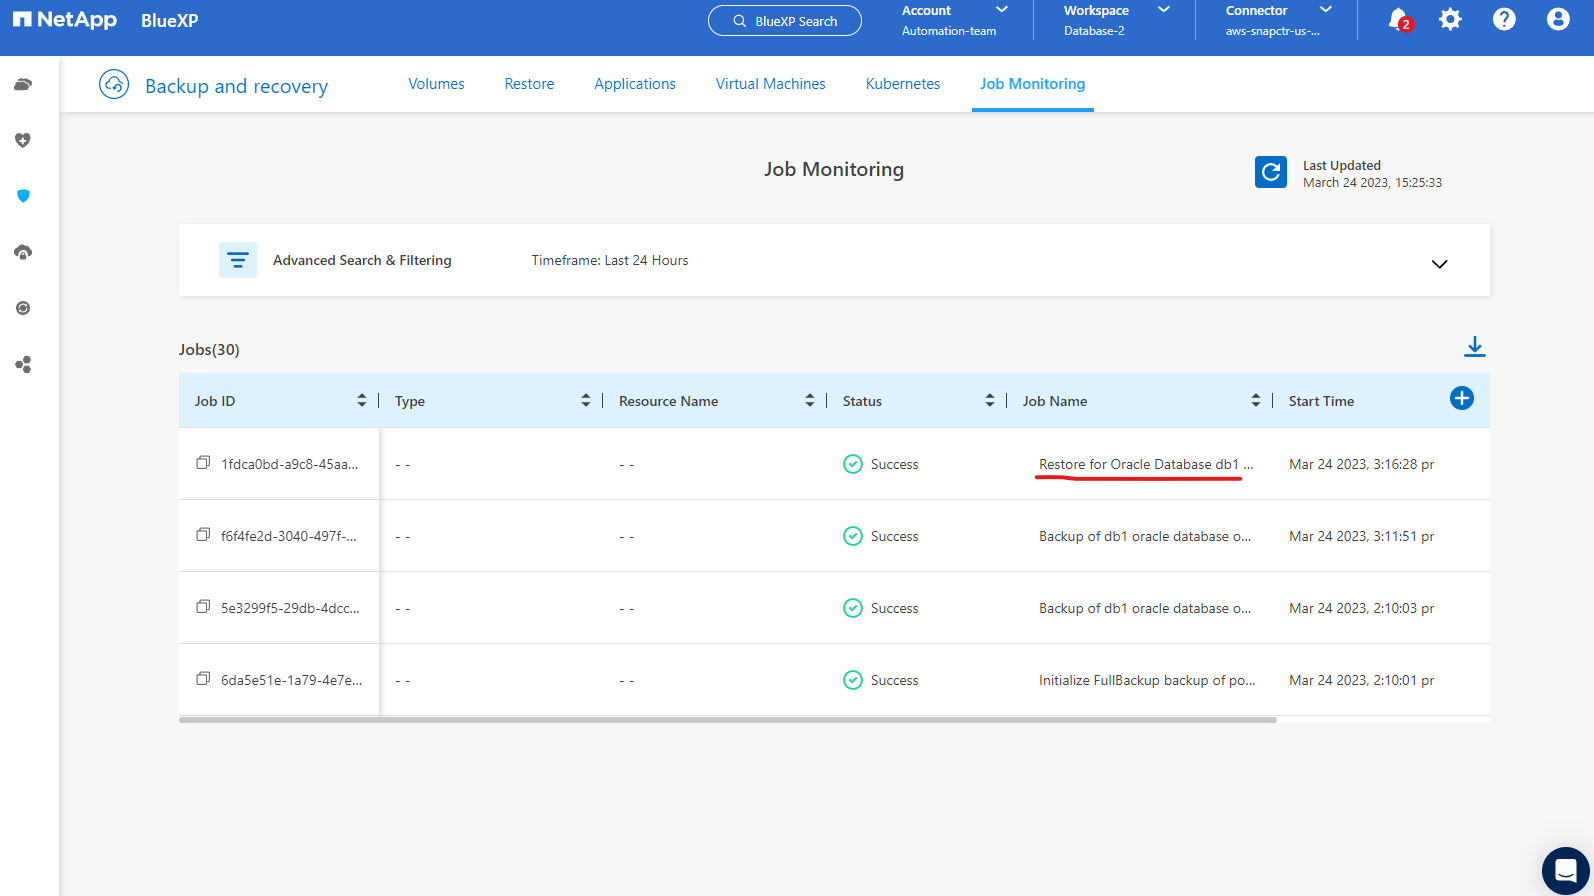1594x896 pixels.
Task: Click the refresh job list icon
Action: (x=1270, y=172)
